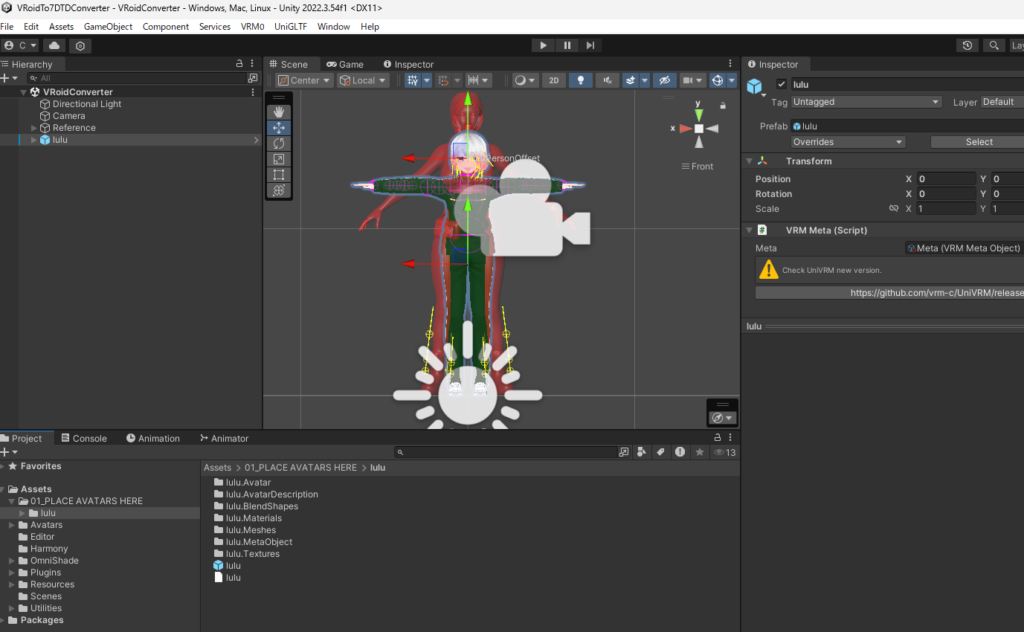Expand the lulu object in Hierarchy
The height and width of the screenshot is (632, 1024).
point(34,140)
